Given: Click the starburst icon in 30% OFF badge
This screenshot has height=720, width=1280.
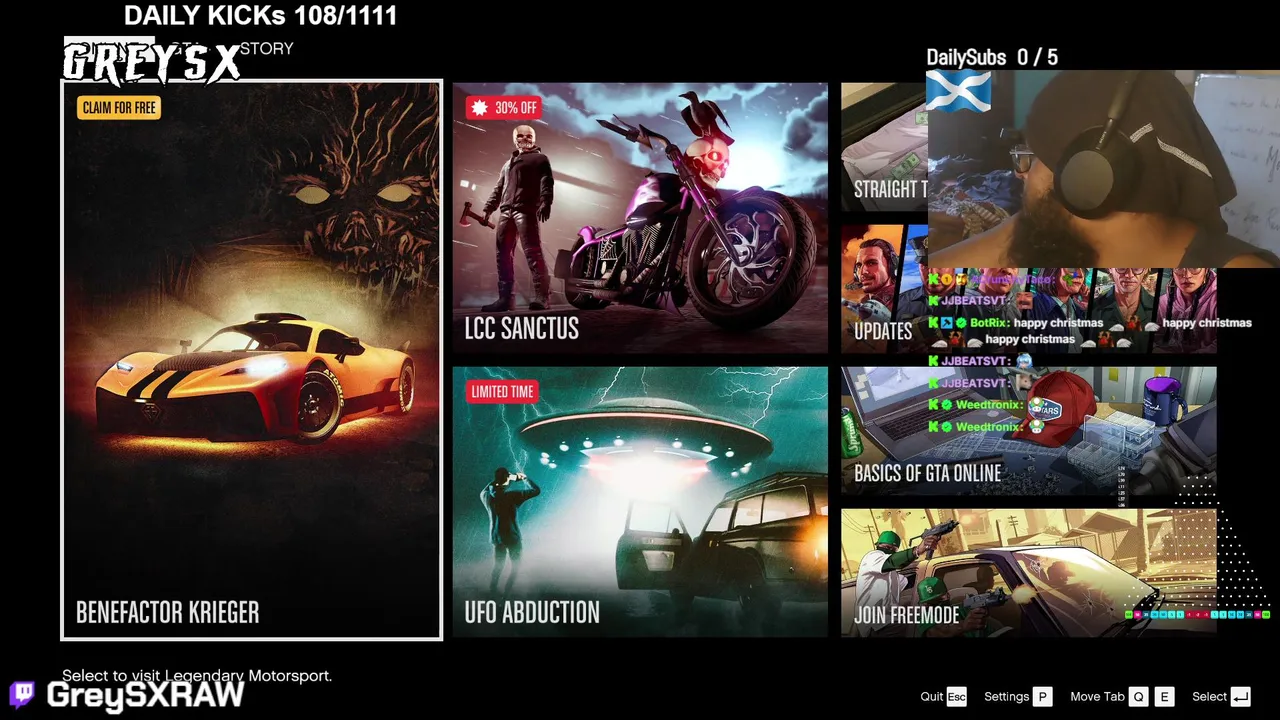Looking at the screenshot, I should [x=480, y=107].
